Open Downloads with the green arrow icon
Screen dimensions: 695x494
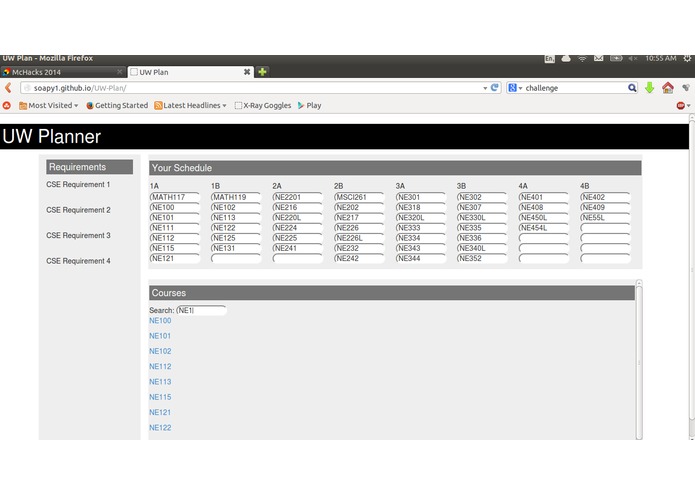click(649, 88)
